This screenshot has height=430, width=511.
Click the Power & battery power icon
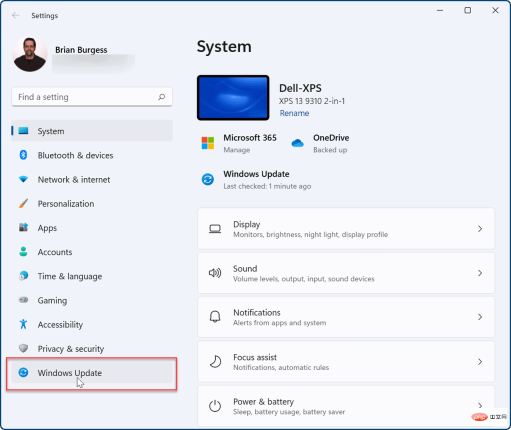pyautogui.click(x=215, y=406)
